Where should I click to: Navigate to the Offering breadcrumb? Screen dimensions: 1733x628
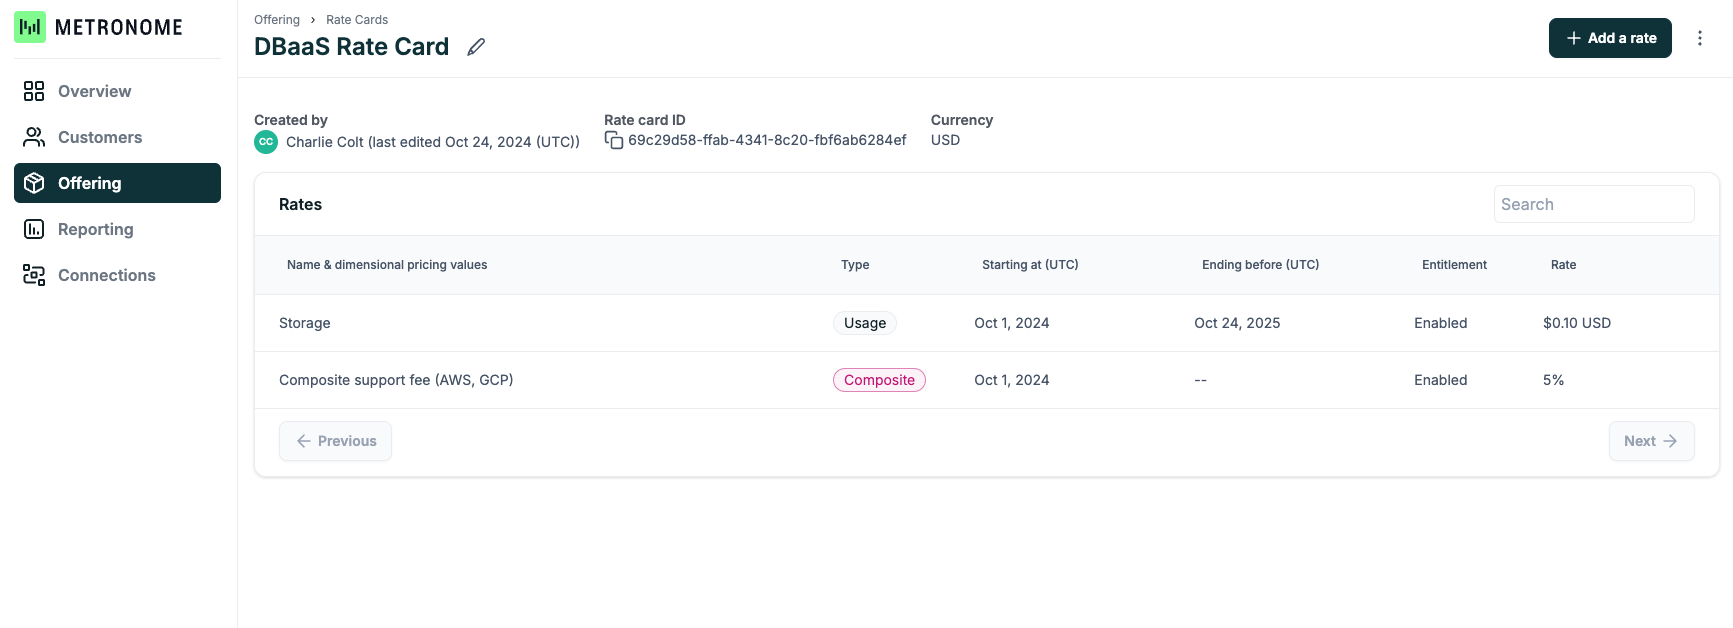coord(276,20)
